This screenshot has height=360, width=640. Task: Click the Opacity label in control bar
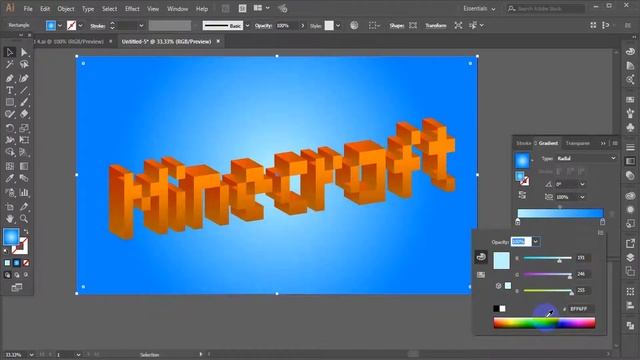click(x=263, y=26)
